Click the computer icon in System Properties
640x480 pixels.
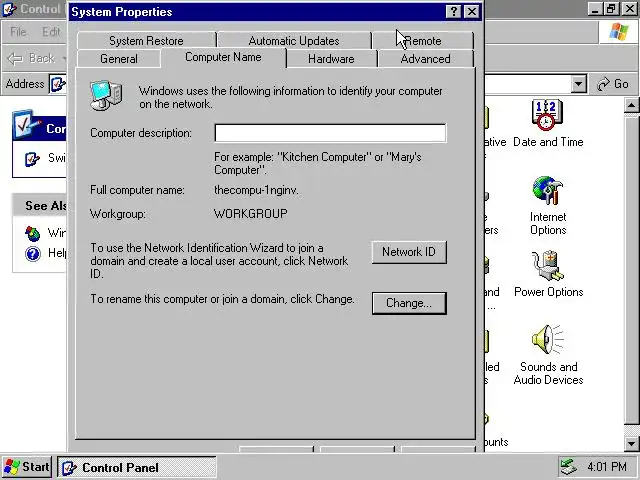pos(106,96)
